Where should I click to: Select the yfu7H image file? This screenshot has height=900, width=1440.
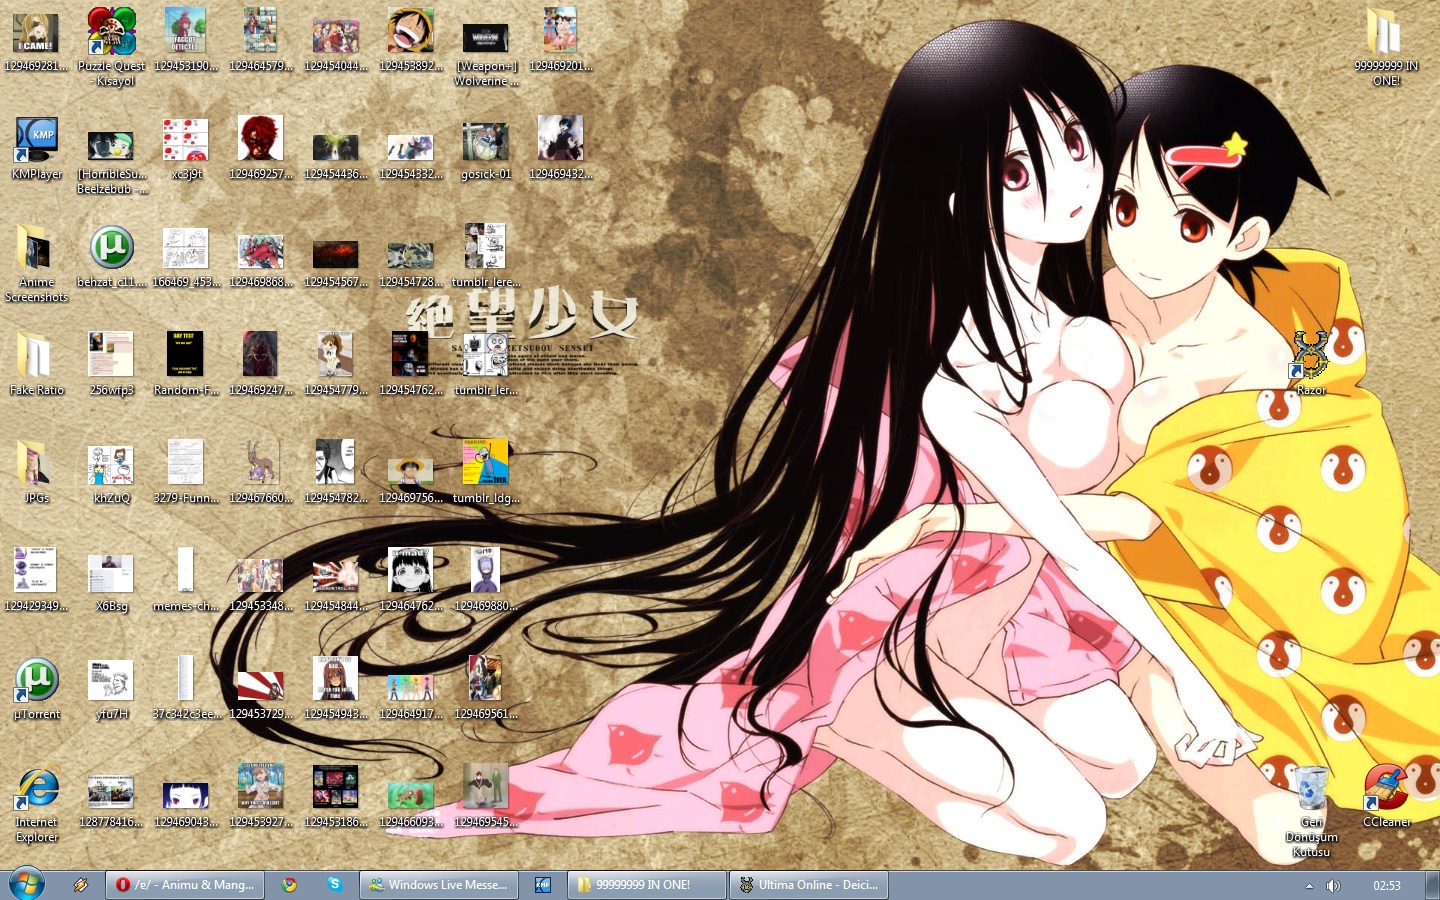pos(111,680)
